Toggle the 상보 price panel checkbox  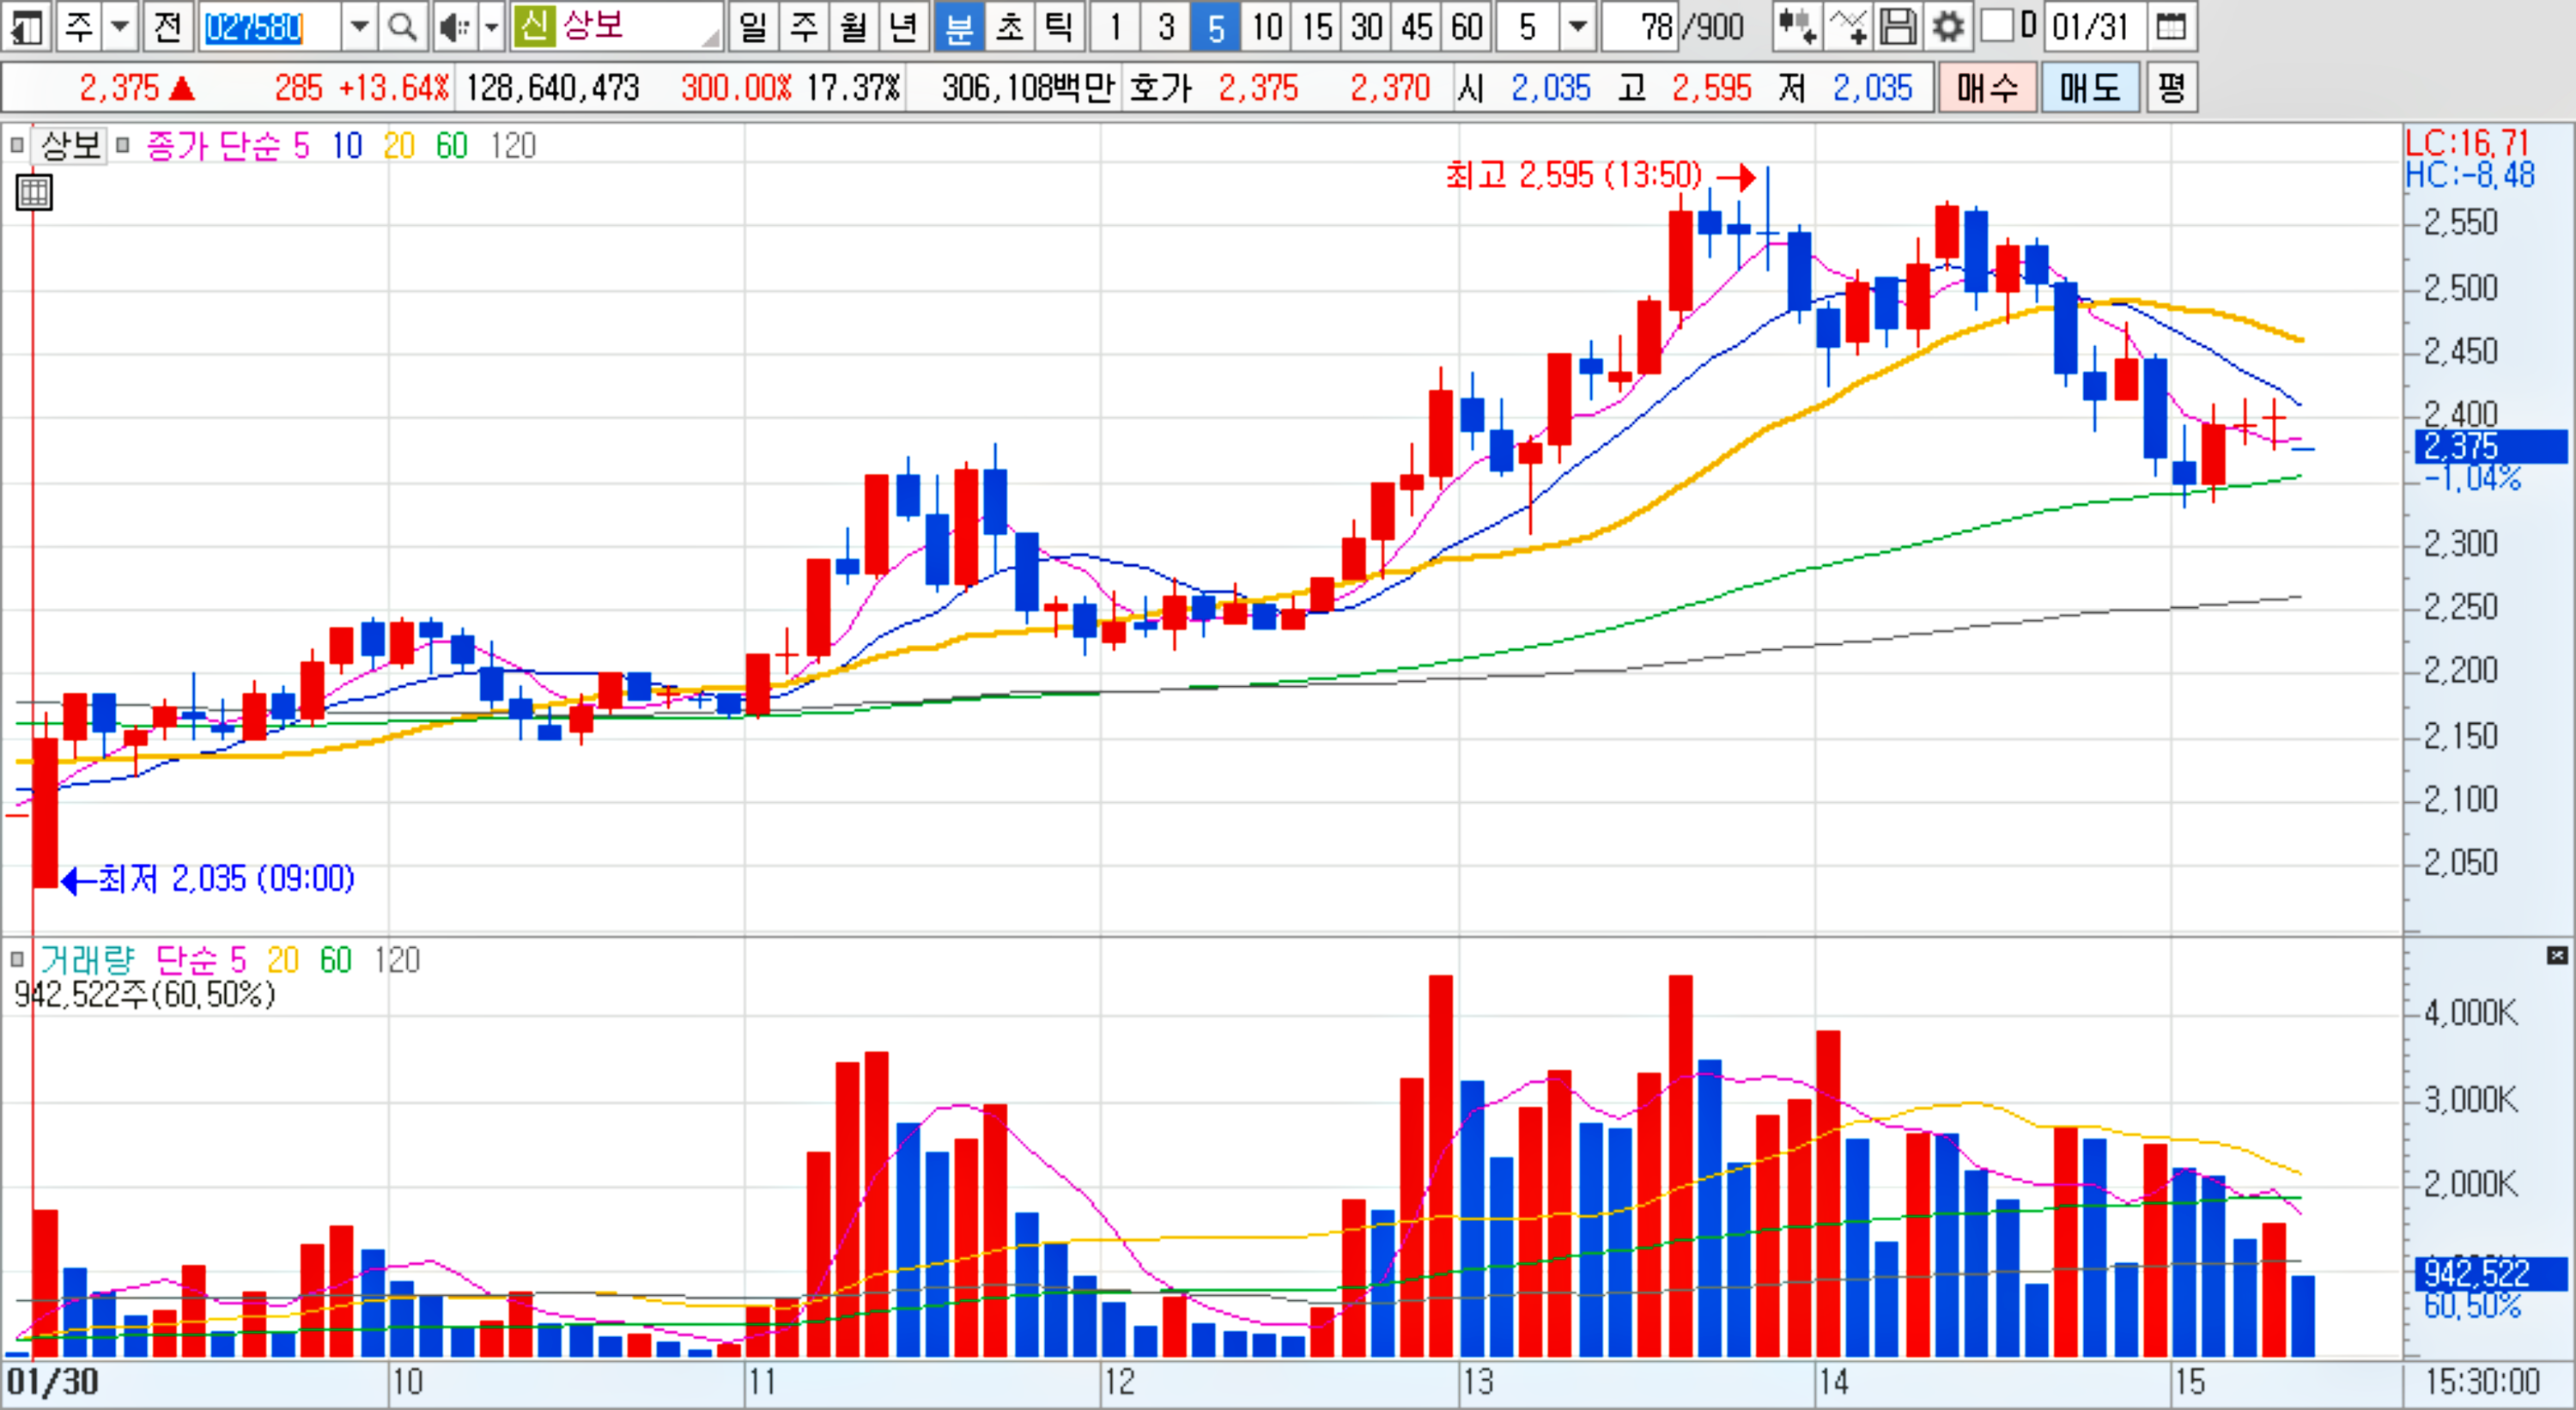(x=16, y=146)
